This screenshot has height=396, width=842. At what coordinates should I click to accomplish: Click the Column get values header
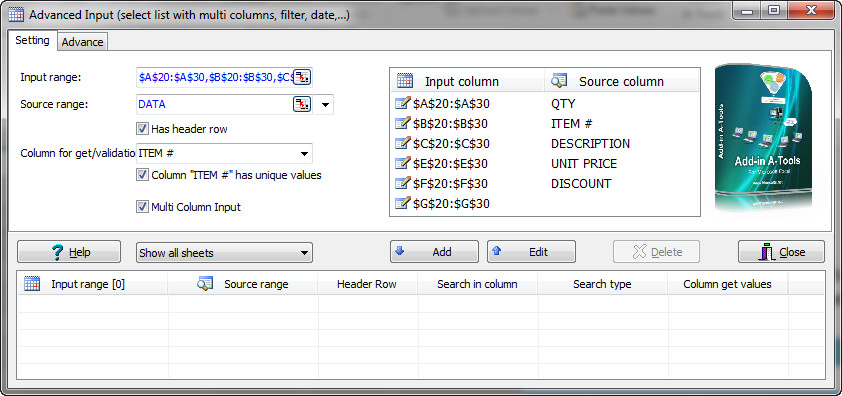pyautogui.click(x=727, y=284)
